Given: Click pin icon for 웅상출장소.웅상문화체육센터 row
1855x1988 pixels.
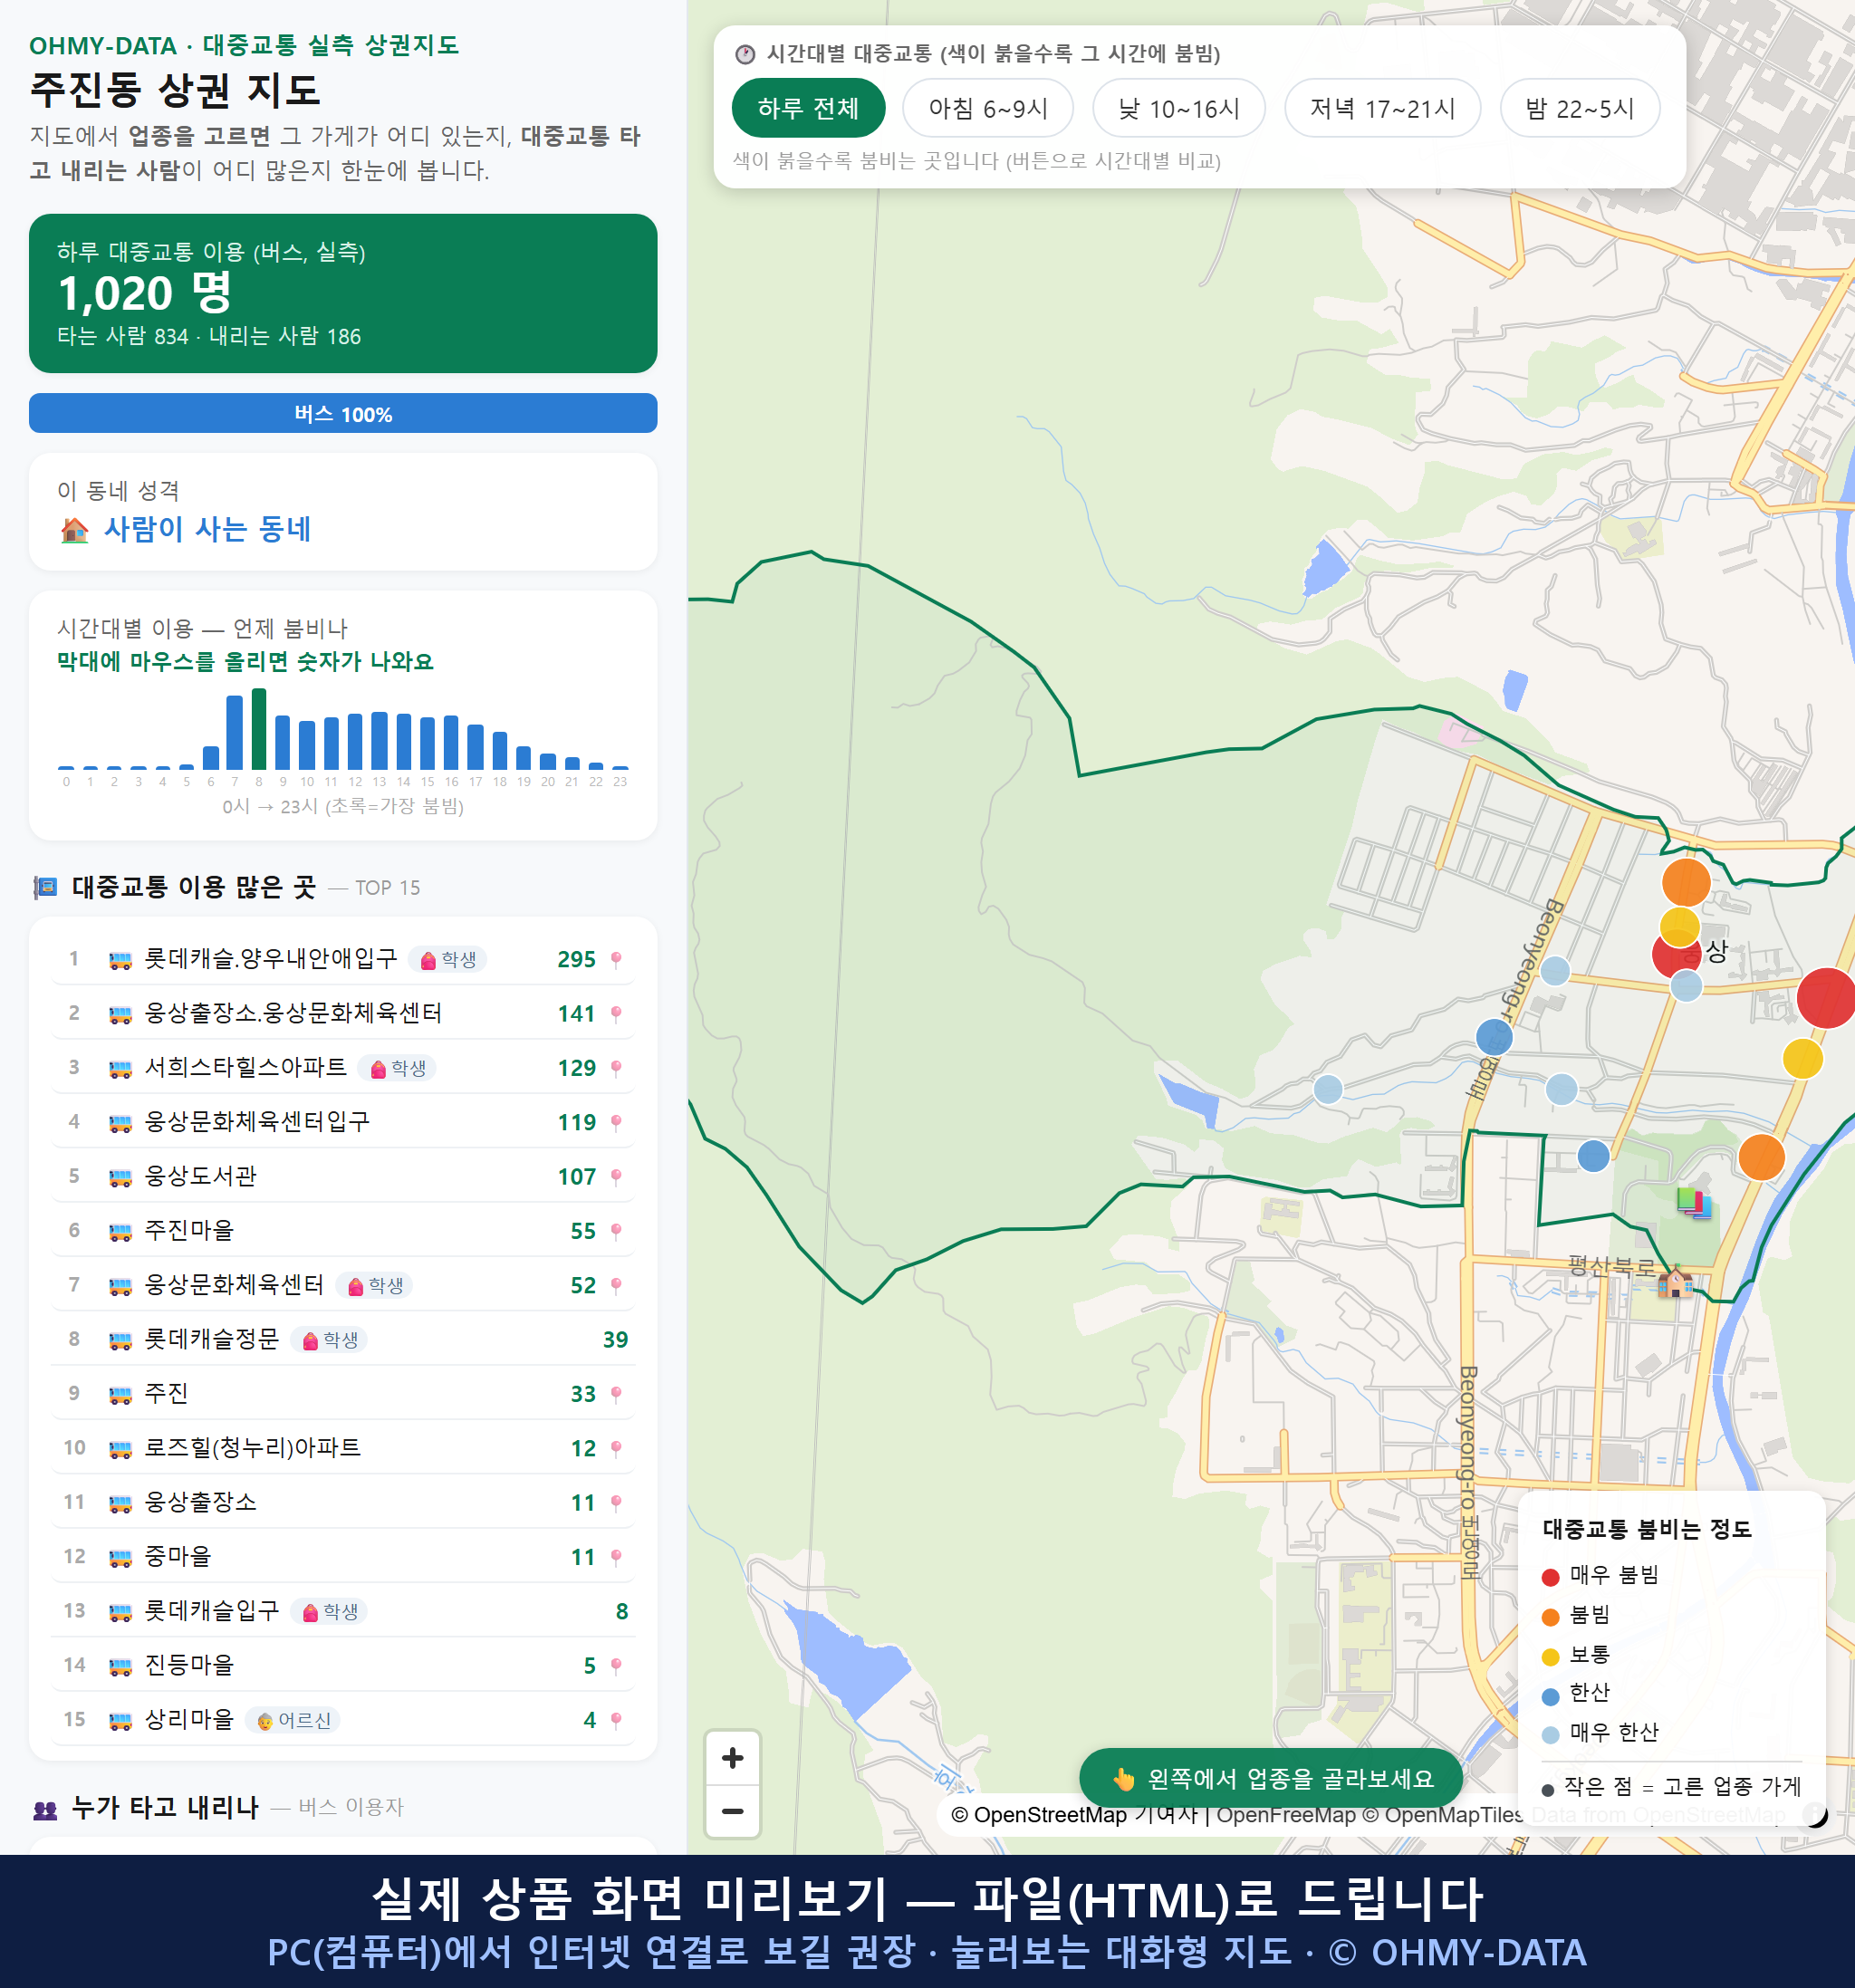Looking at the screenshot, I should click(x=616, y=1014).
